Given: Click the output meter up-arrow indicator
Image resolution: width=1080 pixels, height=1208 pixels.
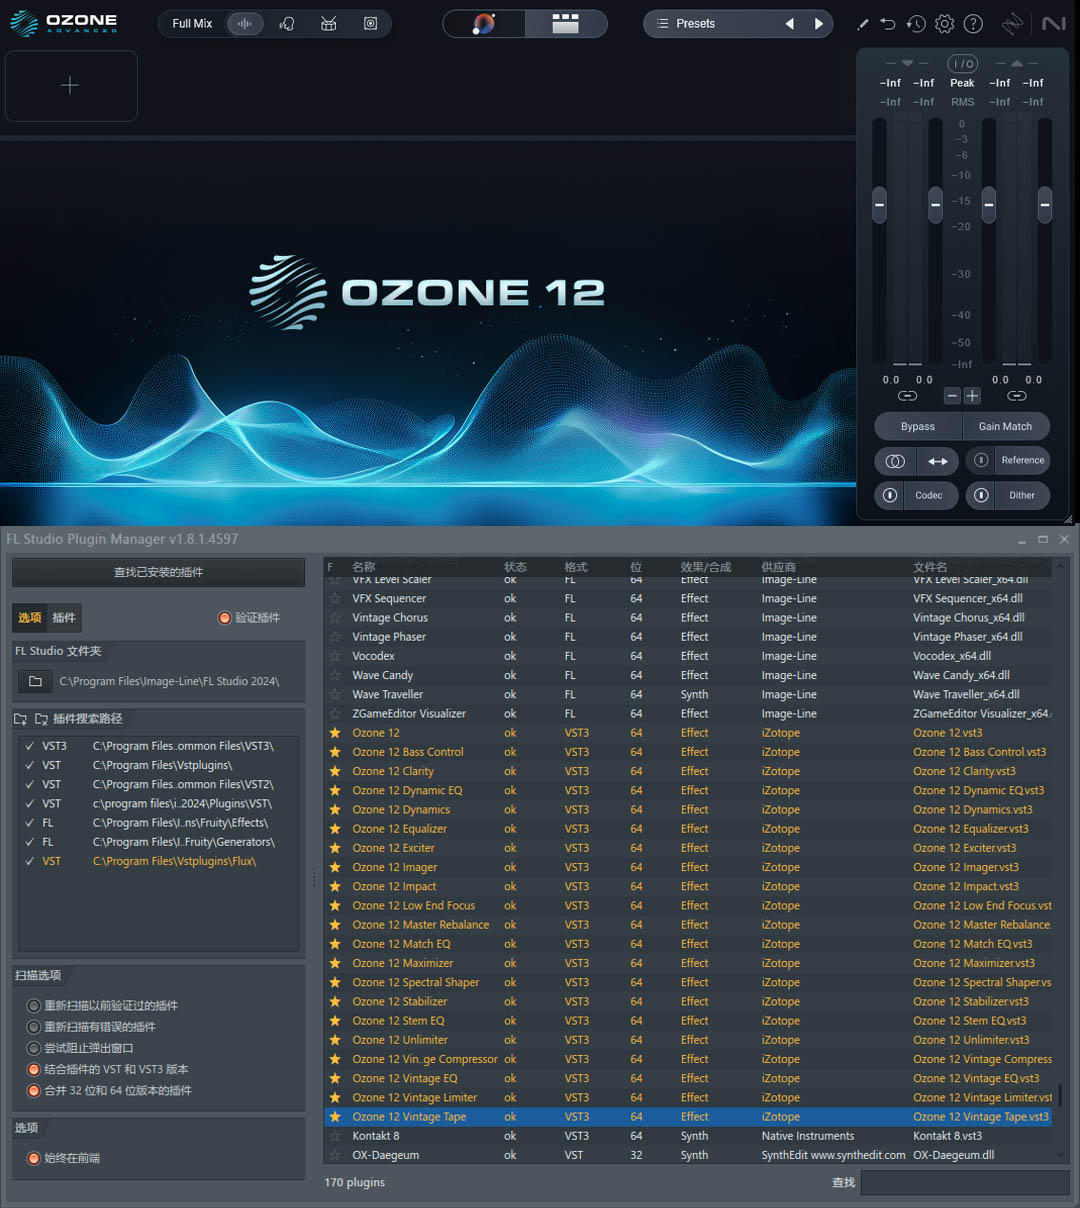Looking at the screenshot, I should (x=1017, y=63).
